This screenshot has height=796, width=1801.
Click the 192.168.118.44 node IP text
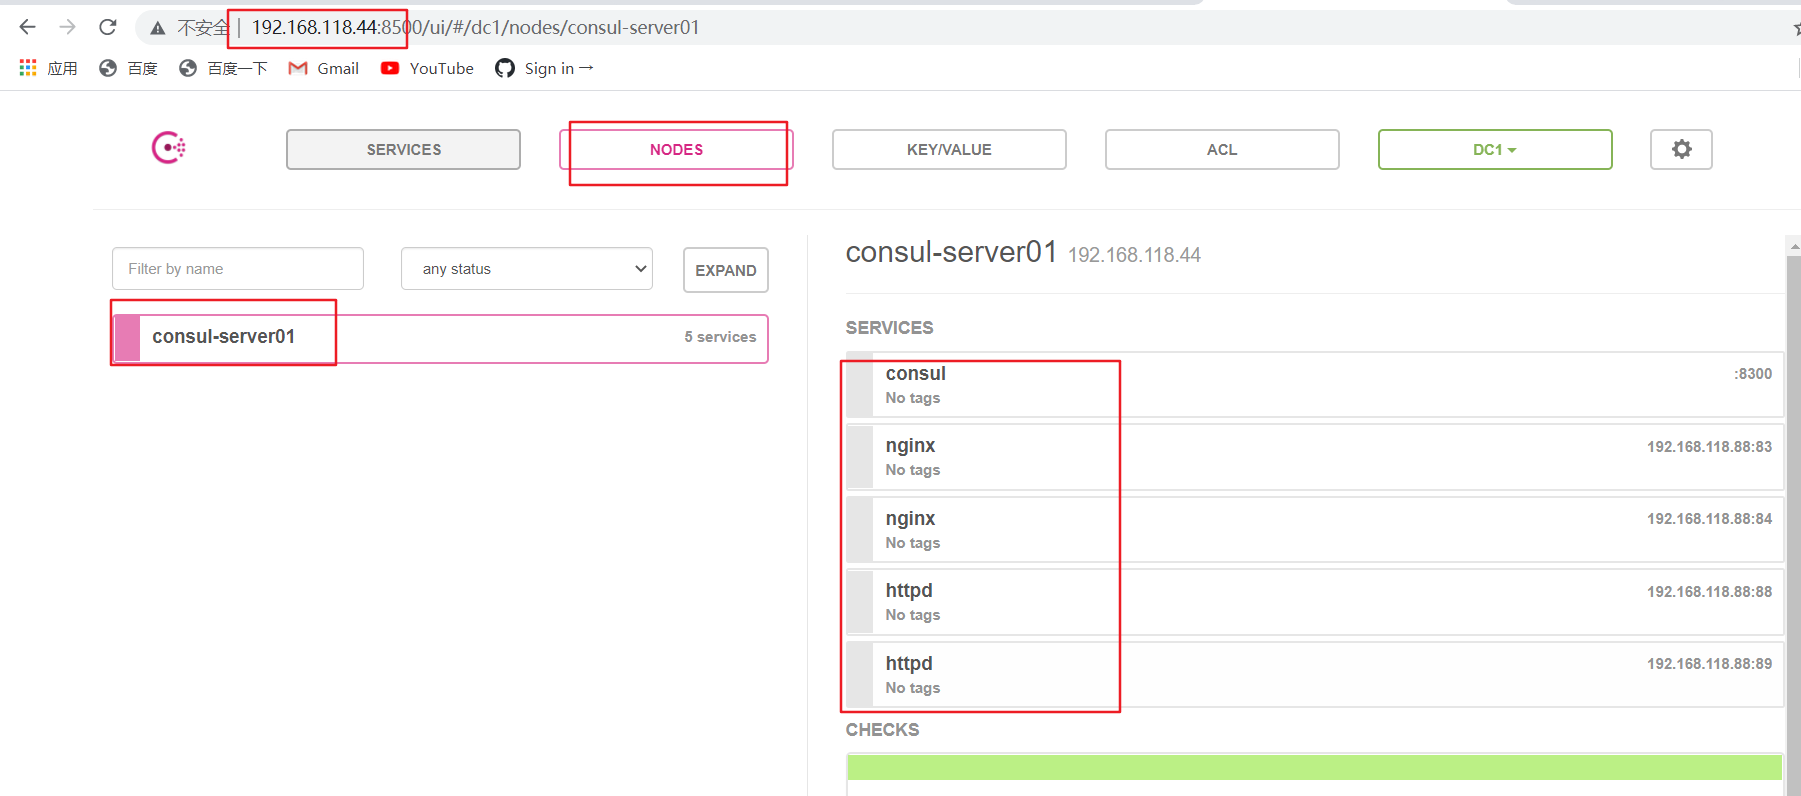[x=1134, y=255]
